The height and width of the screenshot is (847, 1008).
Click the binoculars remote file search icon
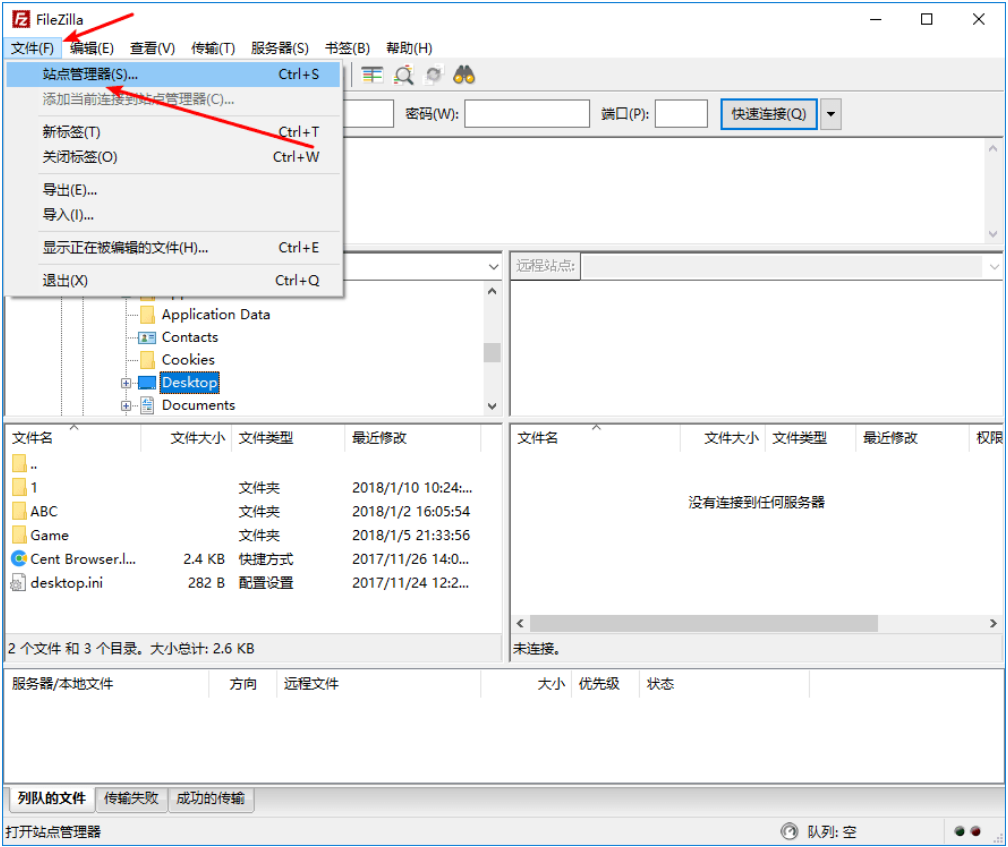(x=464, y=75)
